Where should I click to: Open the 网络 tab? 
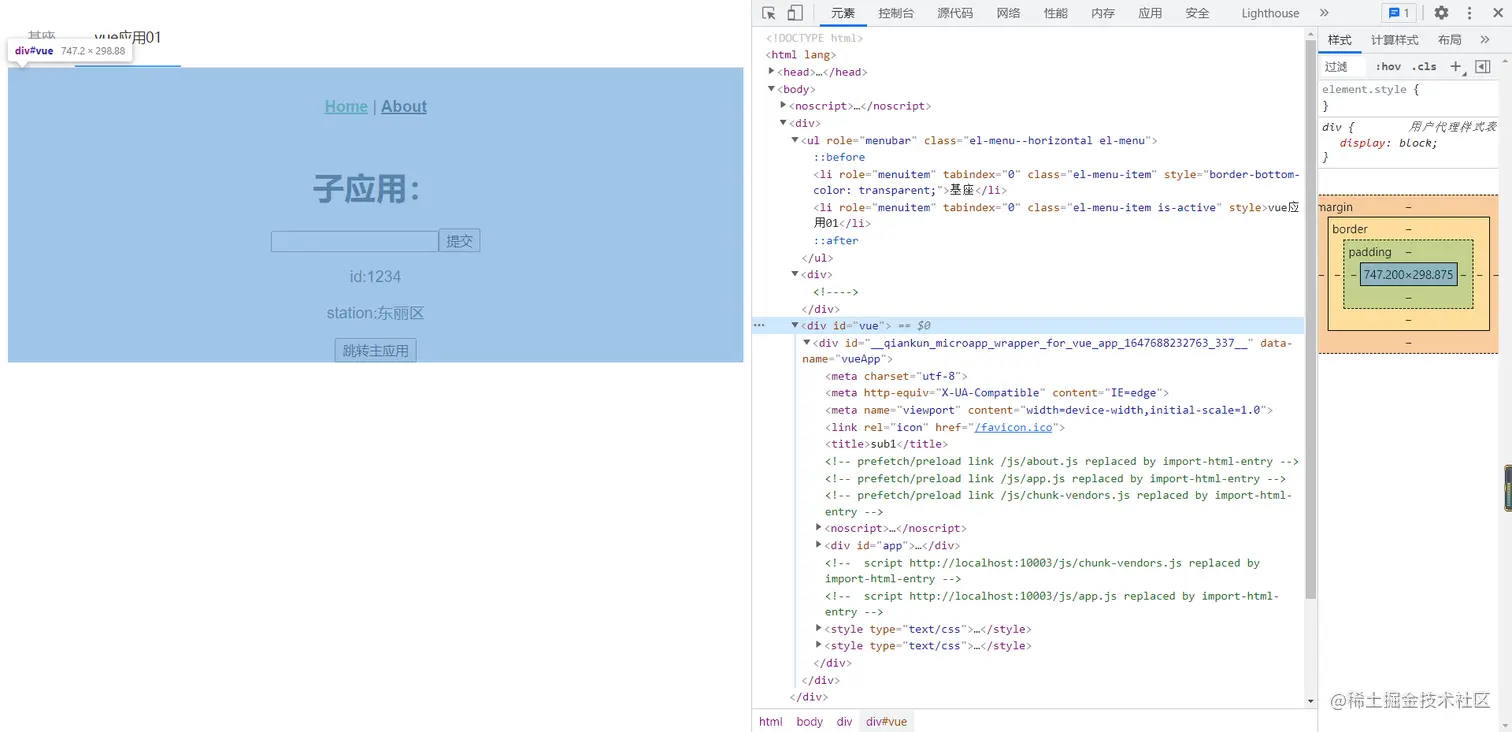[x=1008, y=13]
